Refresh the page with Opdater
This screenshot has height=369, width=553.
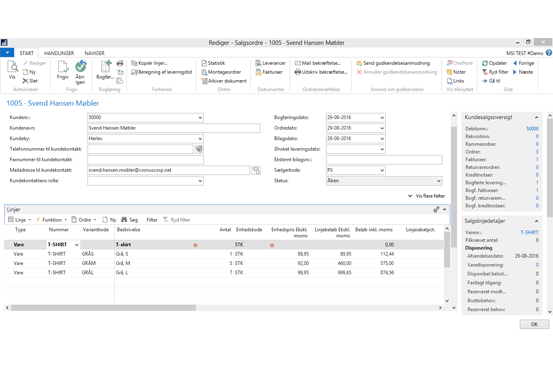point(494,63)
